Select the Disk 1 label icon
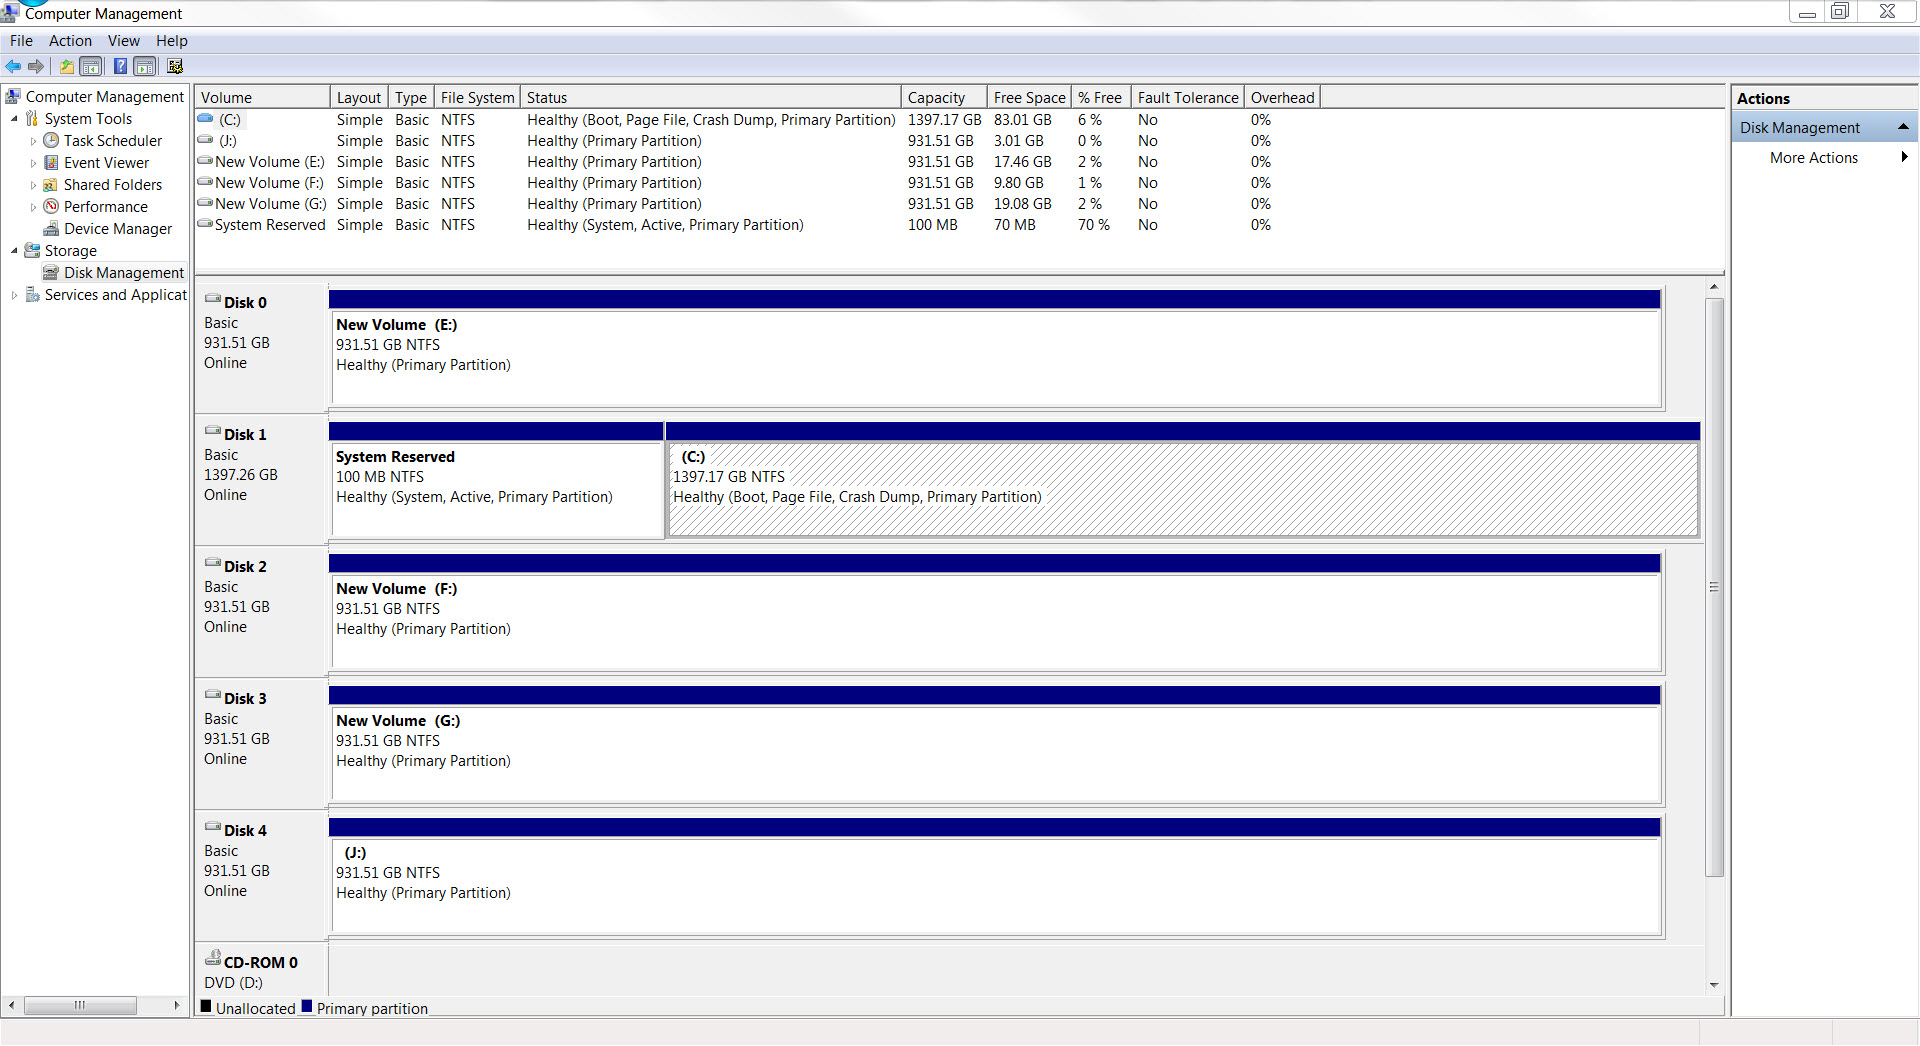This screenshot has height=1046, width=1920. click(213, 431)
